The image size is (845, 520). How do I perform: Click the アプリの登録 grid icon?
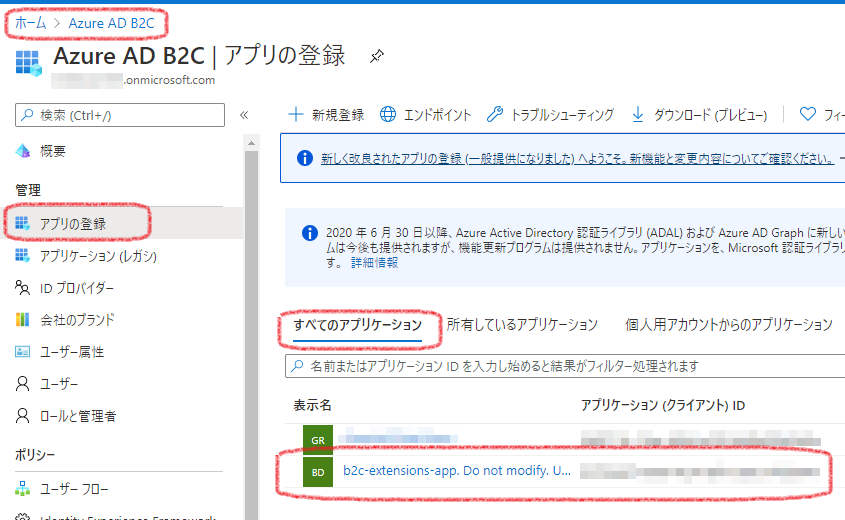23,223
